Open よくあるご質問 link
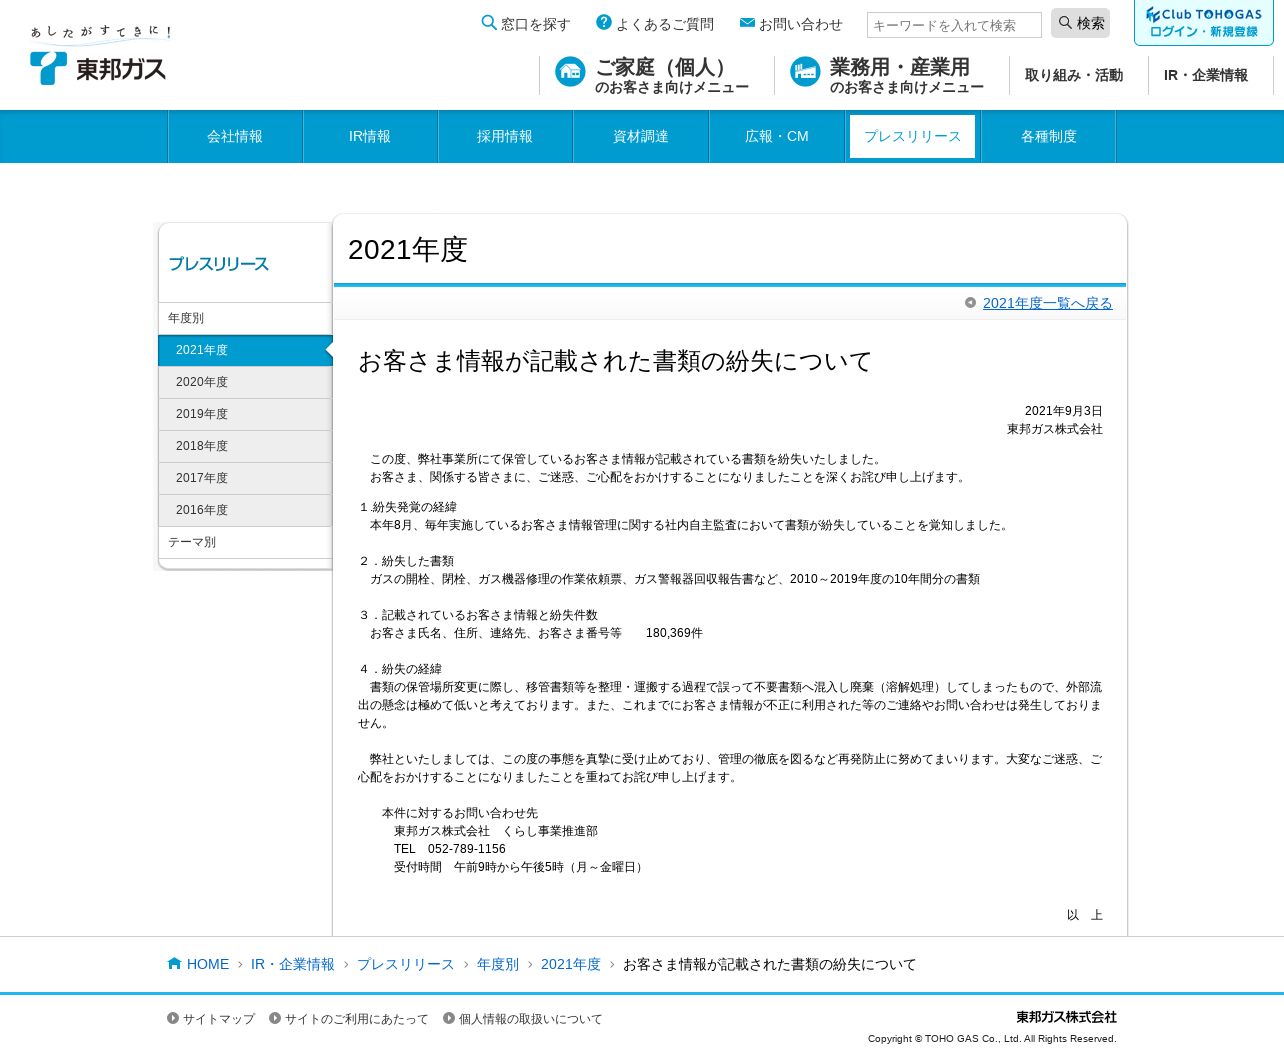1284x1057 pixels. click(655, 24)
